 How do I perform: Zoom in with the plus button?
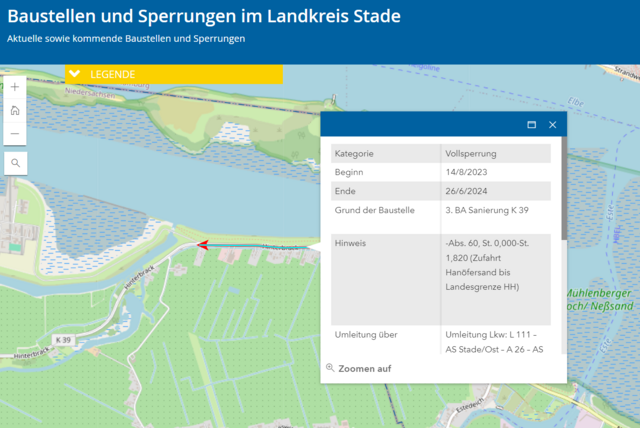15,87
